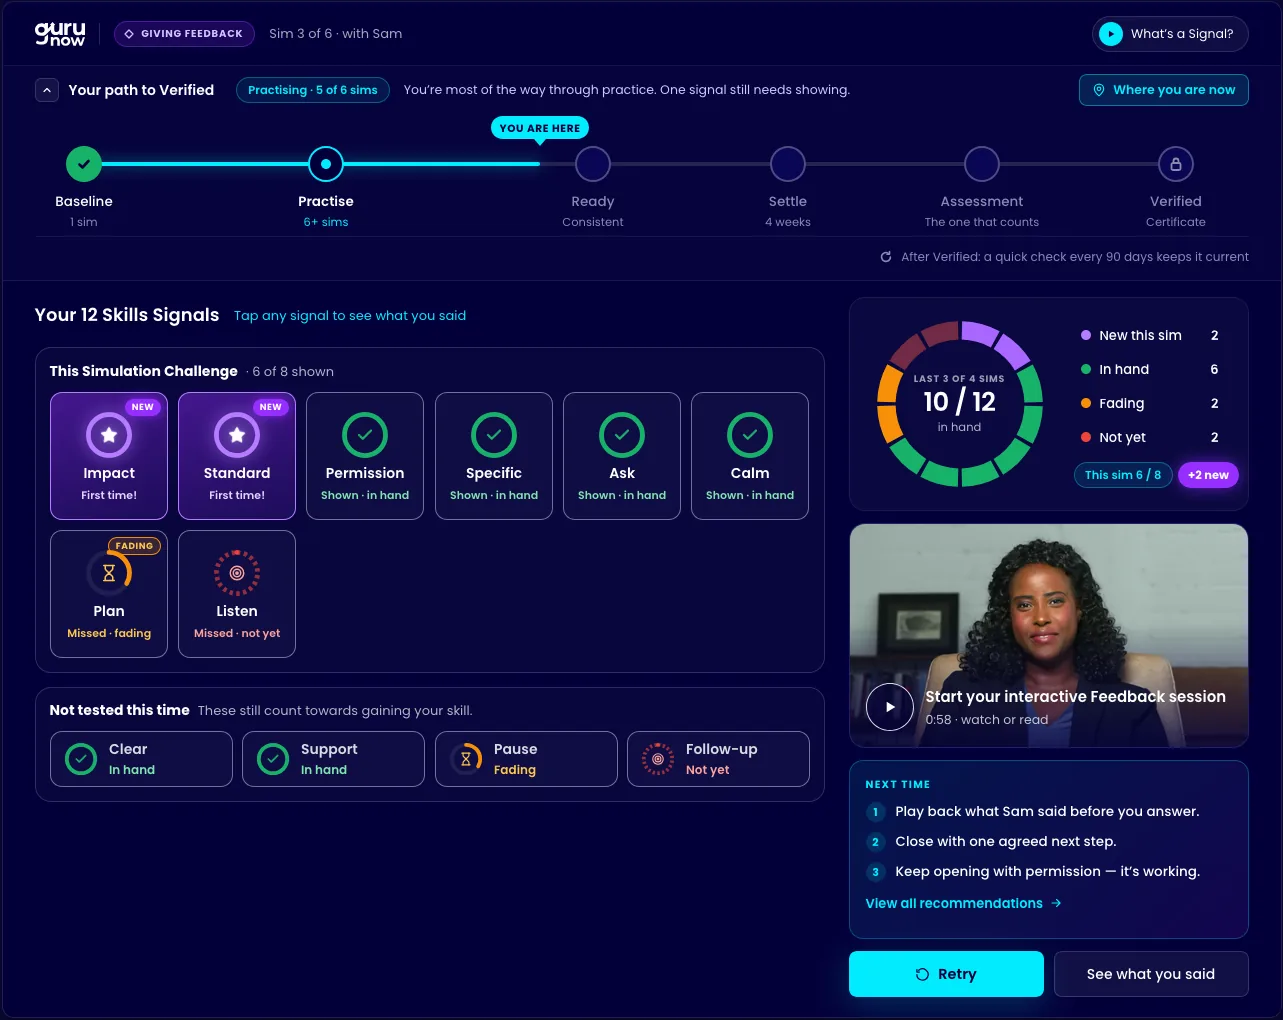The width and height of the screenshot is (1283, 1020).
Task: Click the +2 new badge
Action: (x=1208, y=475)
